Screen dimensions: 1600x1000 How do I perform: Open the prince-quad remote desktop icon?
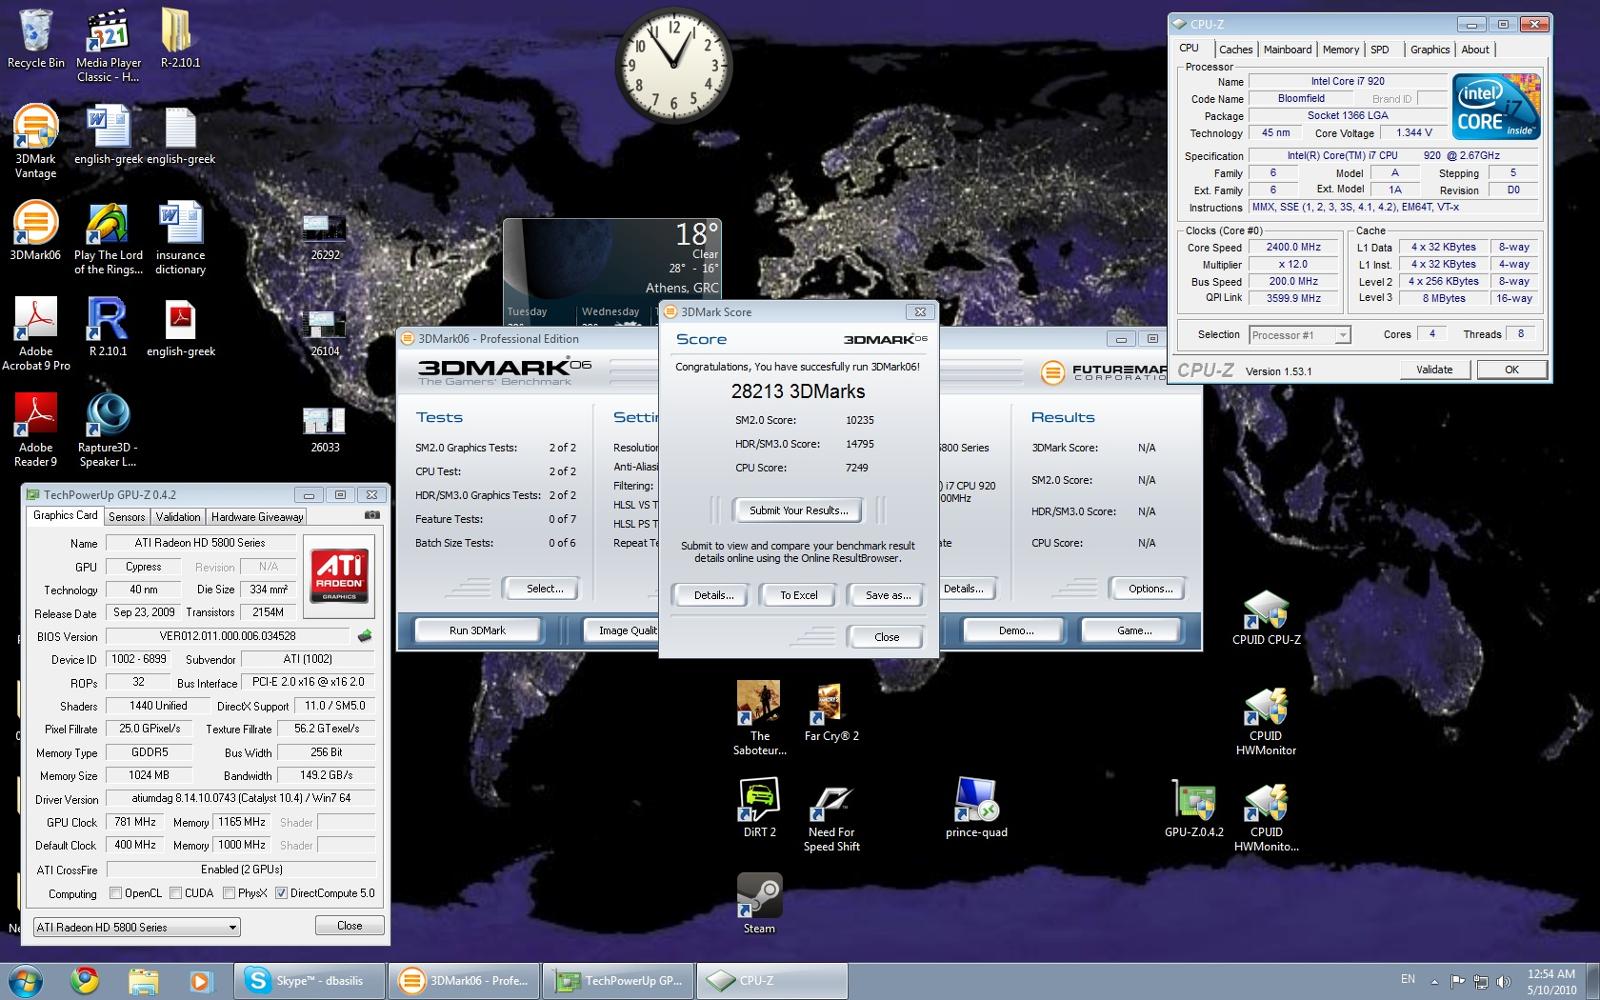coord(976,808)
